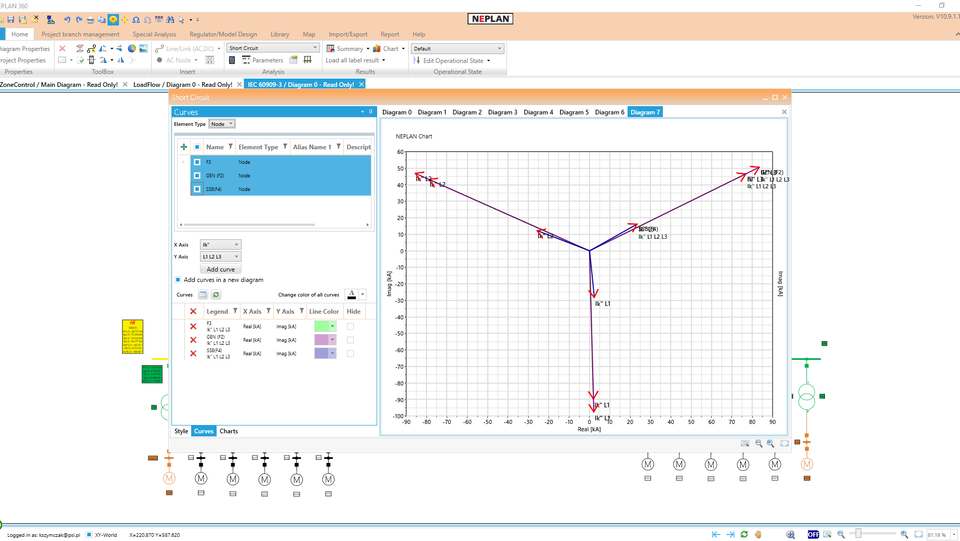Viewport: 960px width, 541px height.
Task: Toggle the select-all checkbox in Name header
Action: point(197,147)
